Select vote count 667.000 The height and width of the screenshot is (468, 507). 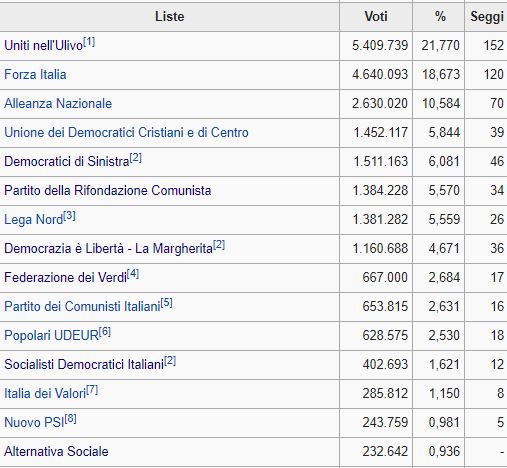point(385,278)
